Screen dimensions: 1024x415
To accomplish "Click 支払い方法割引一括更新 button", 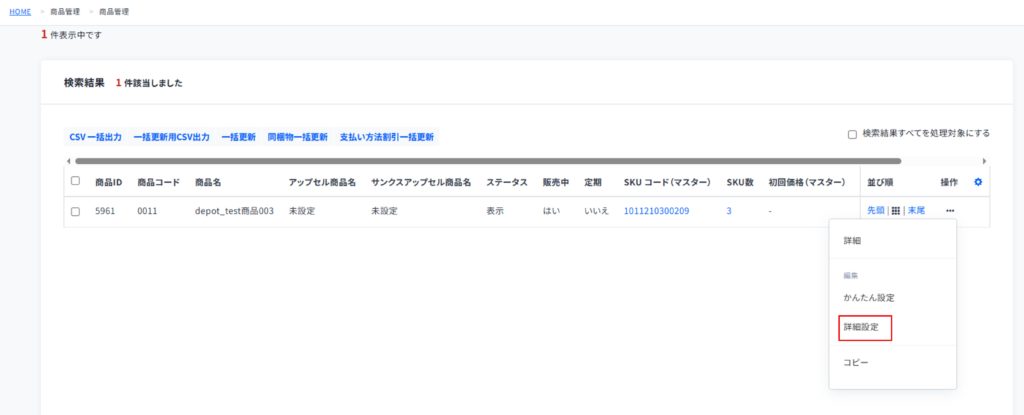I will [386, 137].
